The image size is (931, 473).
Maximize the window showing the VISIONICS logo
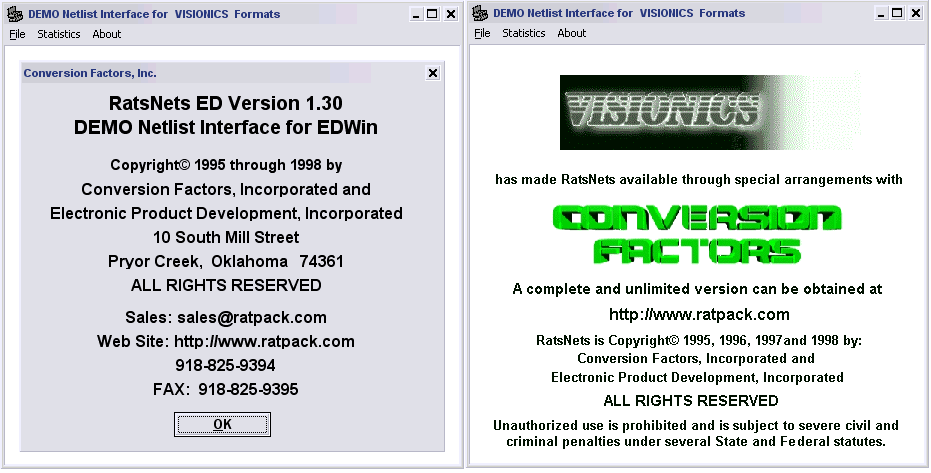897,14
